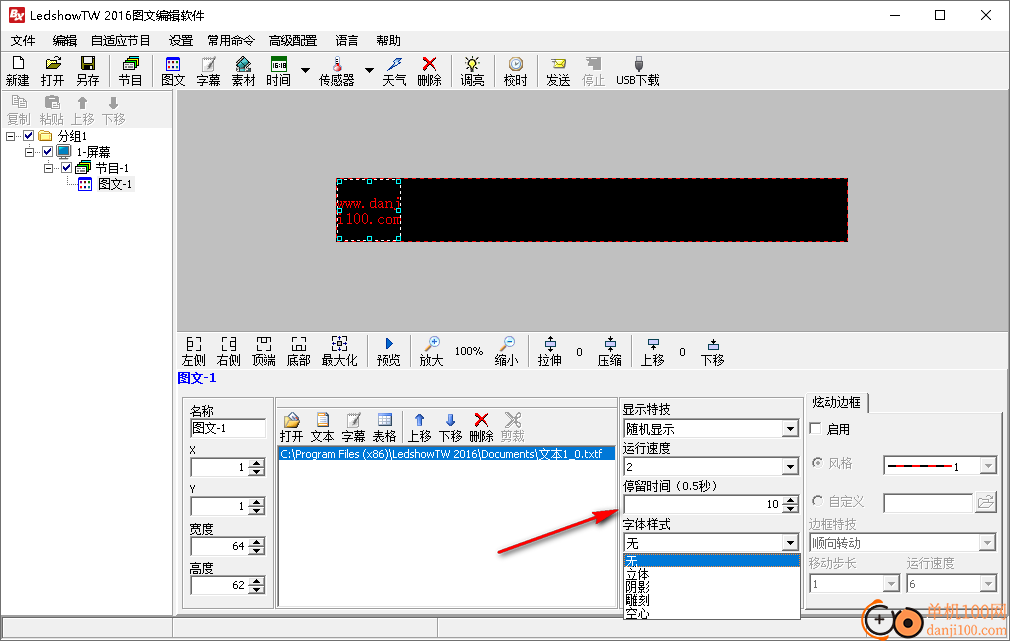The height and width of the screenshot is (641, 1010).
Task: Align area to bottom with 底部
Action: [x=298, y=351]
